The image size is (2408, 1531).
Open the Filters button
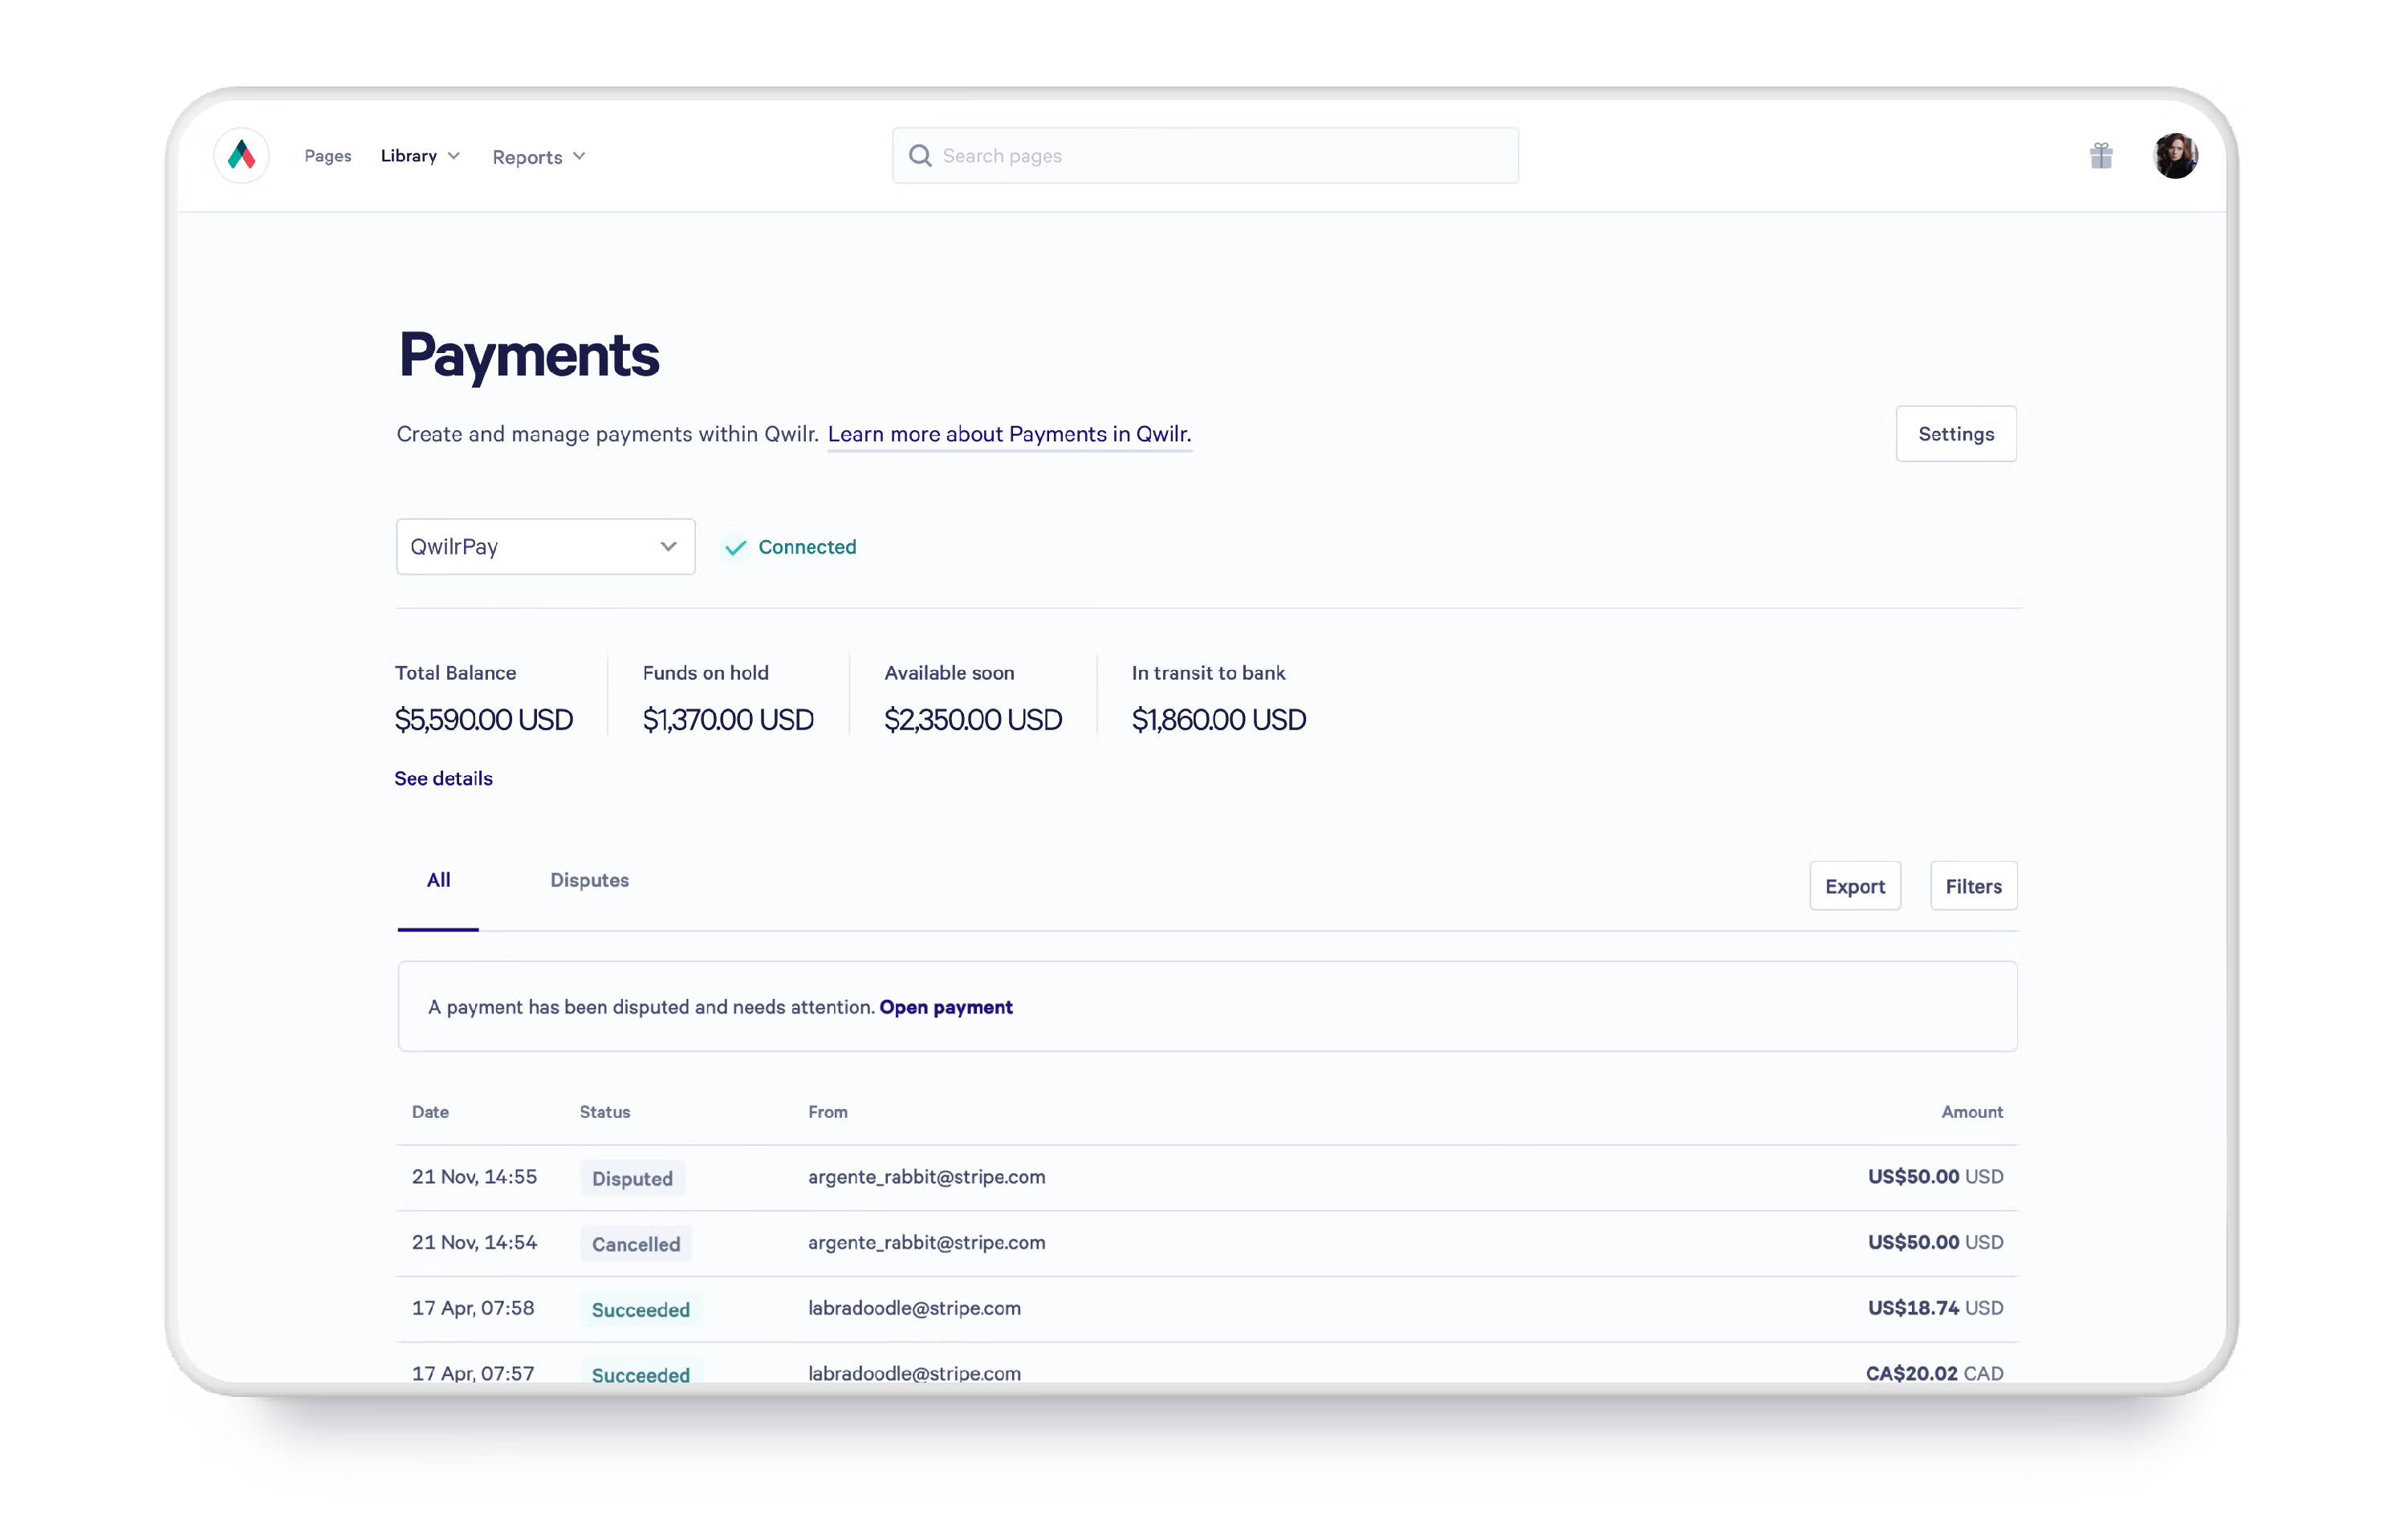click(x=1972, y=886)
